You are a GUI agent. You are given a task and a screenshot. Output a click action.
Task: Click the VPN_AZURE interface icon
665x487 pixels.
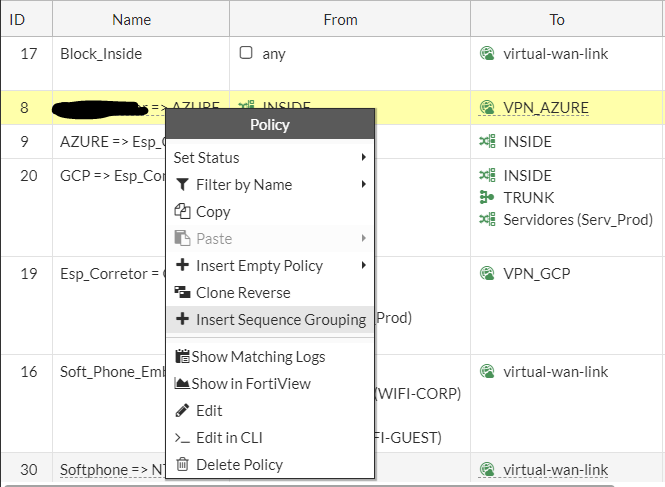pos(487,108)
